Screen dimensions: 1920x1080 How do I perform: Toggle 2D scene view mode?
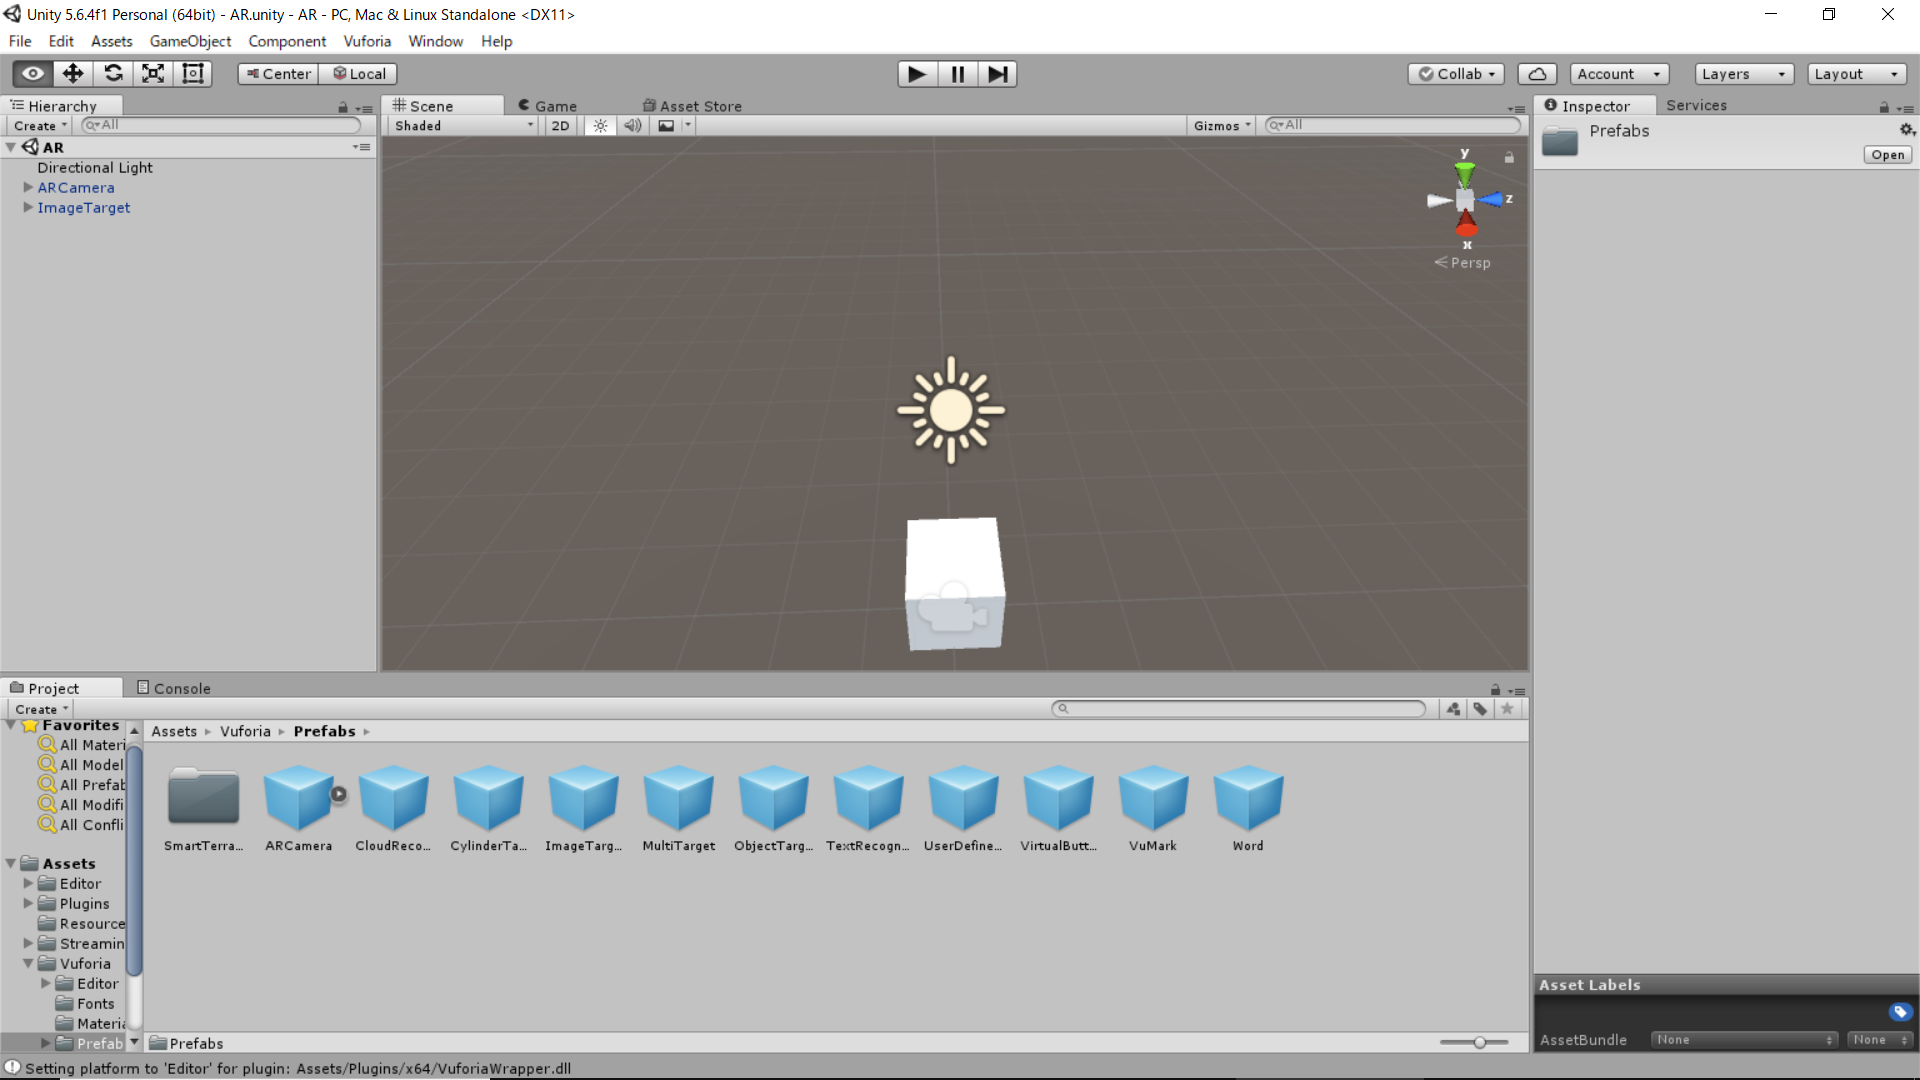click(x=560, y=126)
